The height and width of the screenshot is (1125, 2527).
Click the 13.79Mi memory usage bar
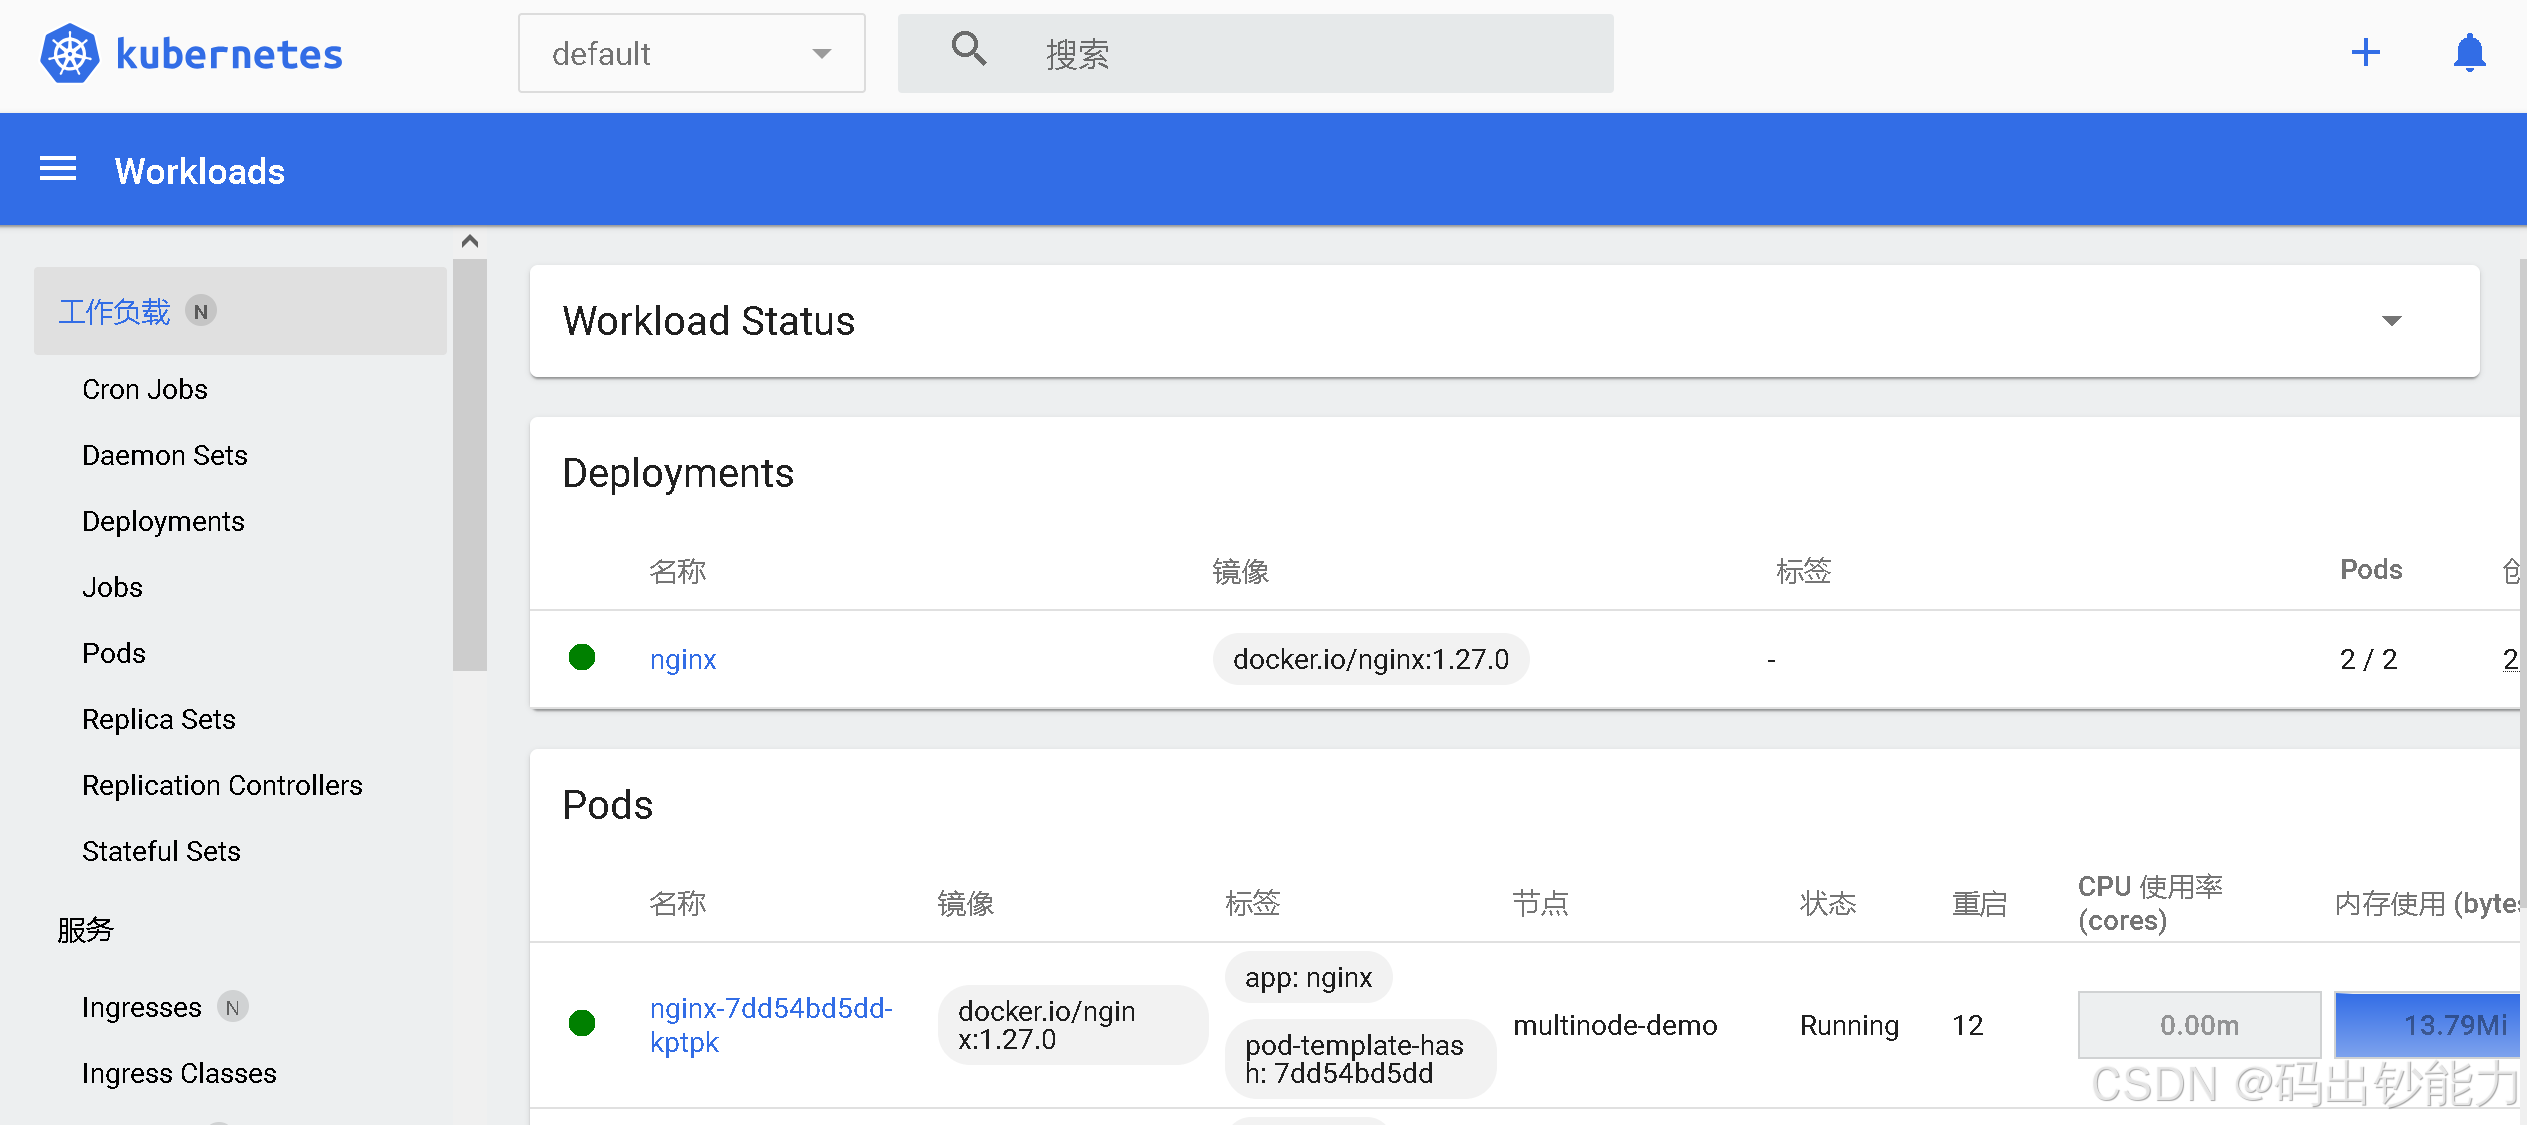2427,1024
